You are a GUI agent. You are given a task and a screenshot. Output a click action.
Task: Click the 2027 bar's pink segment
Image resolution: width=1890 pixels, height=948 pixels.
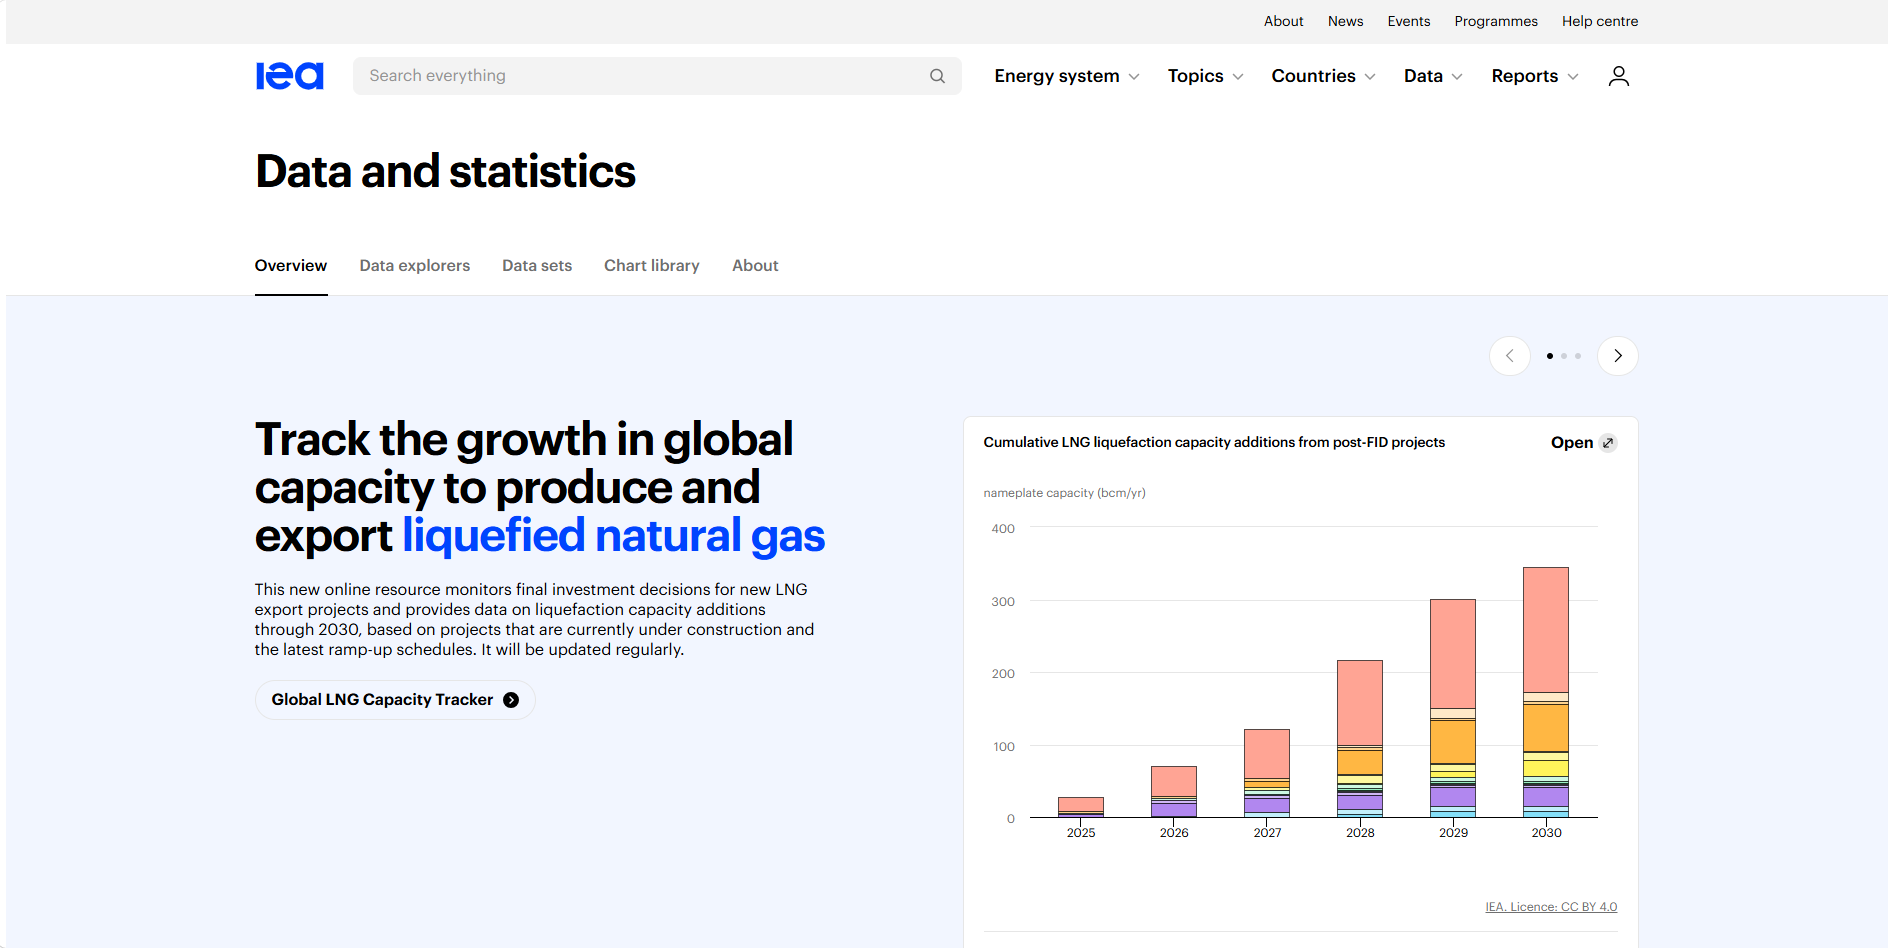pyautogui.click(x=1267, y=754)
